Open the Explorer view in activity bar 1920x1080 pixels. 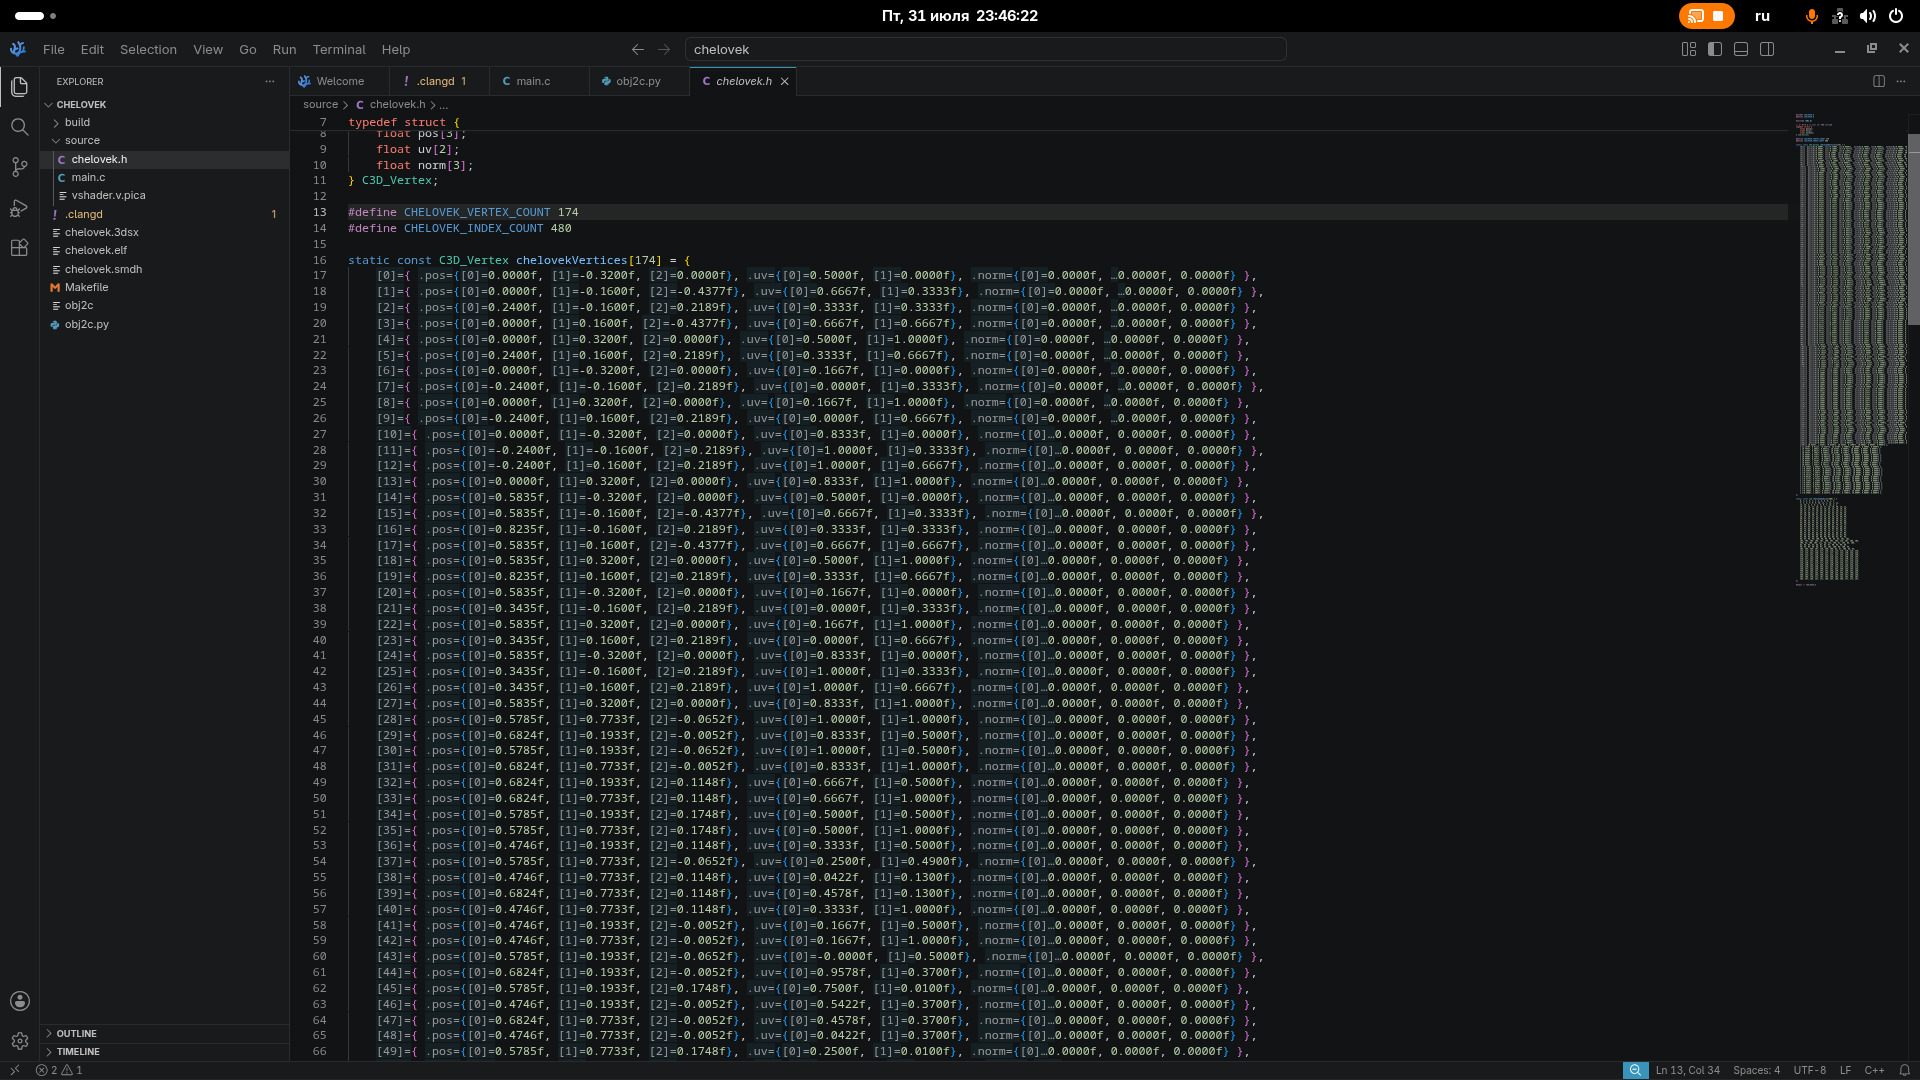pos(19,87)
